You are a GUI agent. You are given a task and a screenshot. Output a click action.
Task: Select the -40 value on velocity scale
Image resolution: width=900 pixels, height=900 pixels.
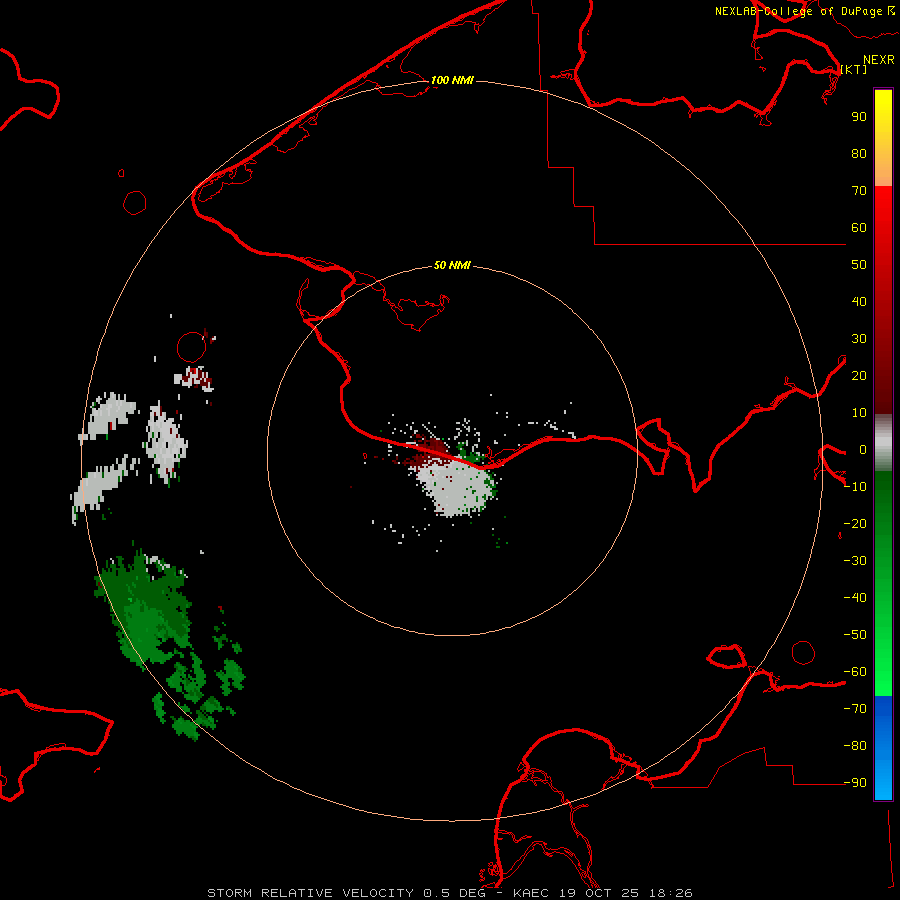[x=855, y=598]
